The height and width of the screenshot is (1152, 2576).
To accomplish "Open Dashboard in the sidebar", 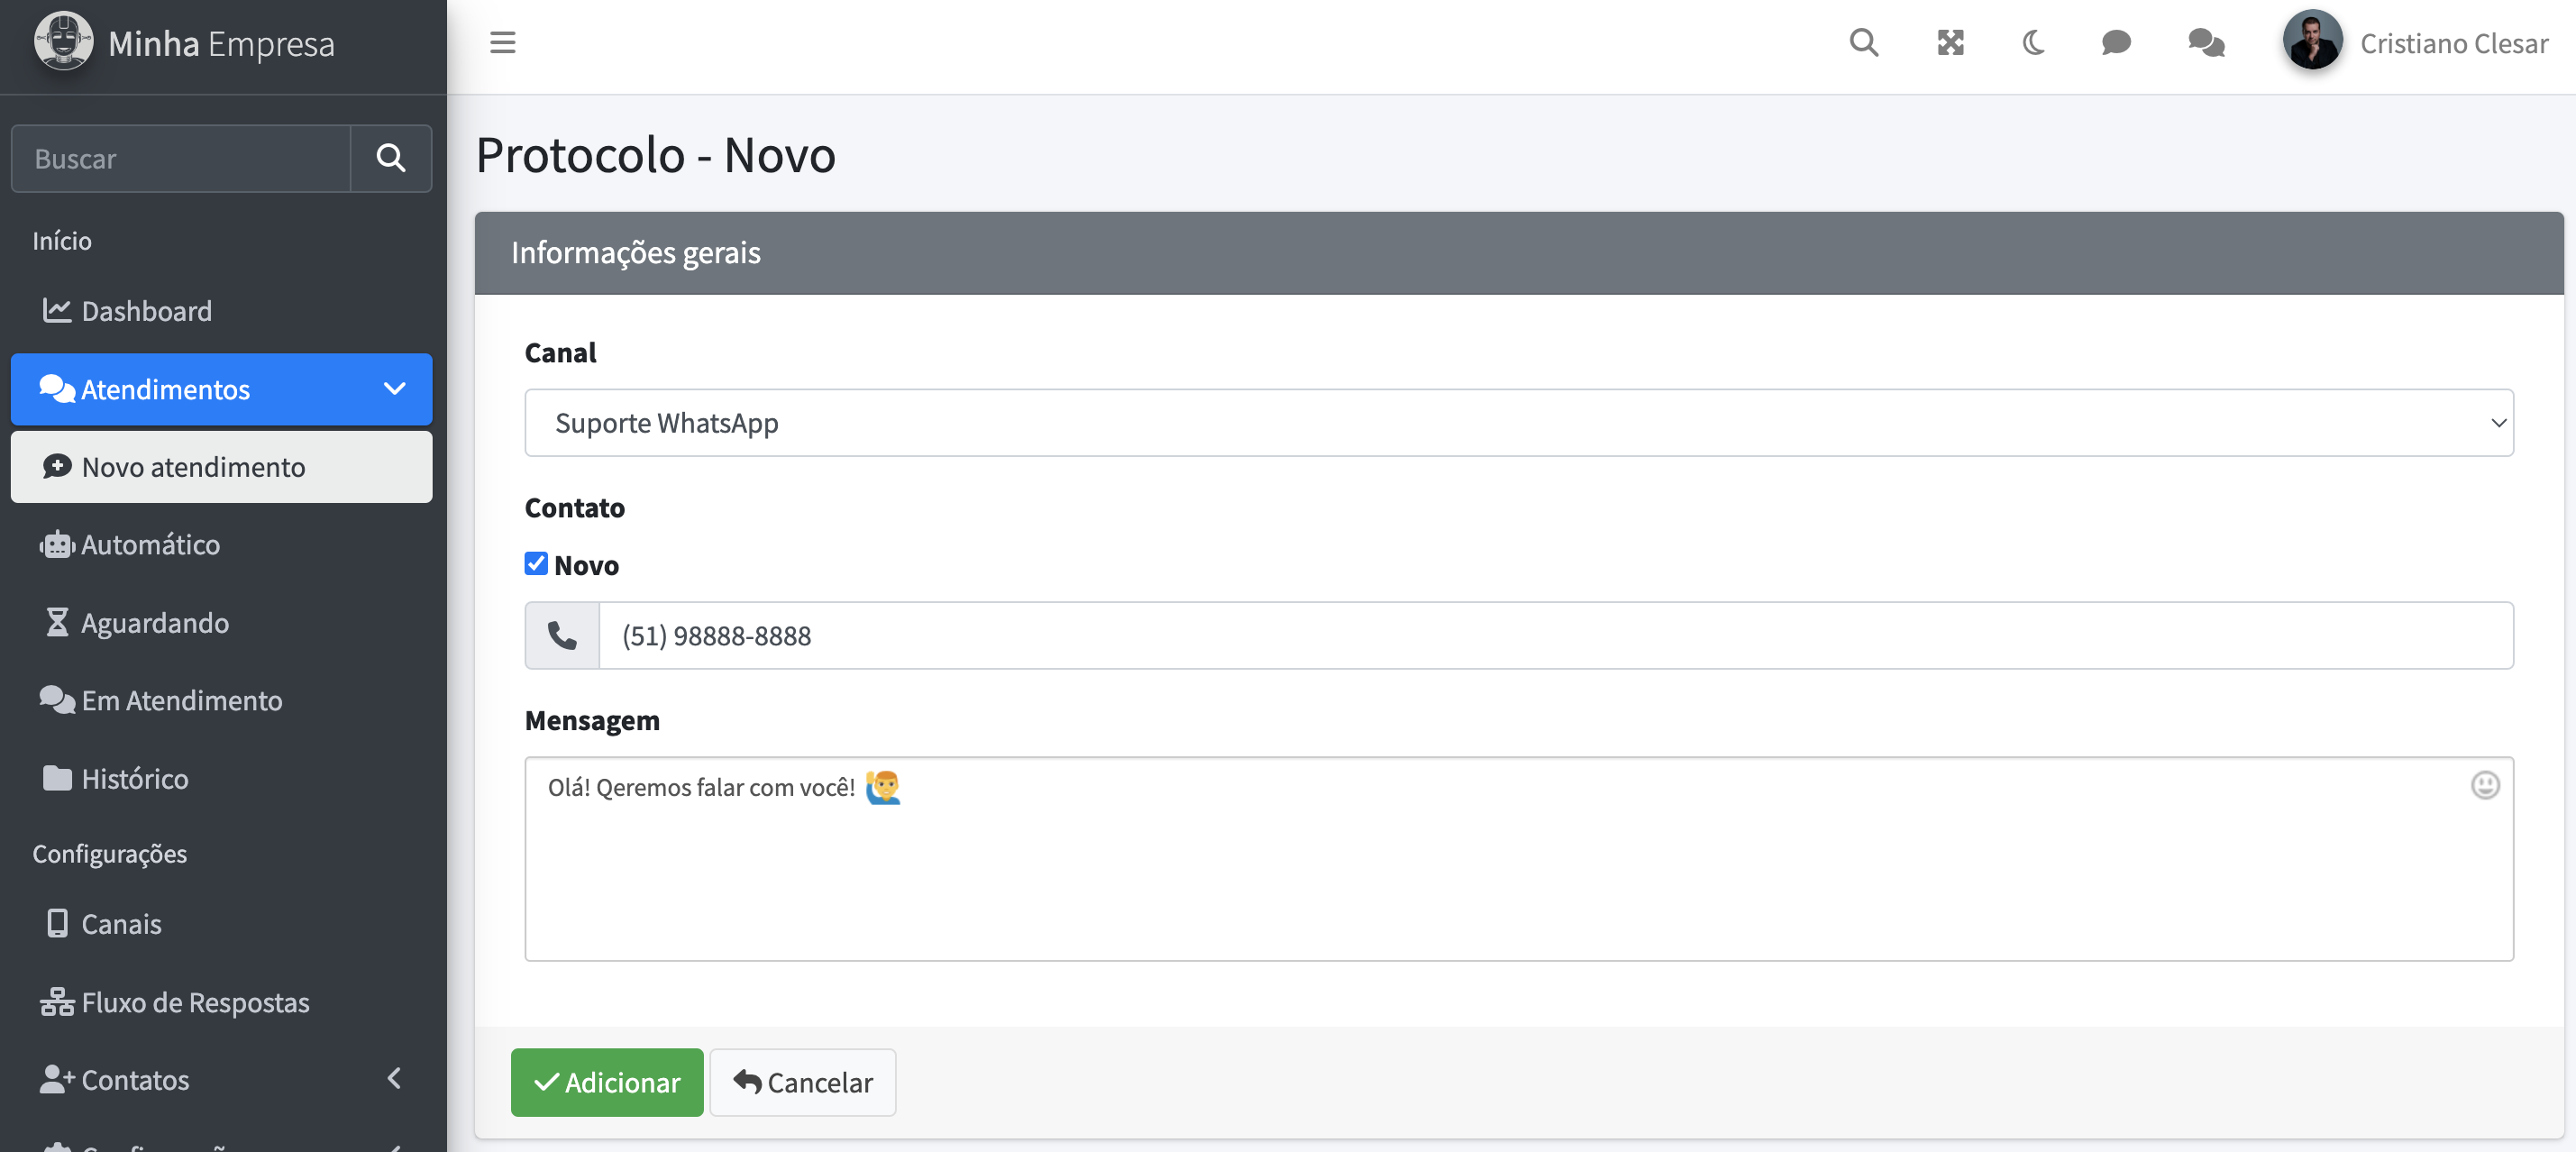I will (146, 311).
